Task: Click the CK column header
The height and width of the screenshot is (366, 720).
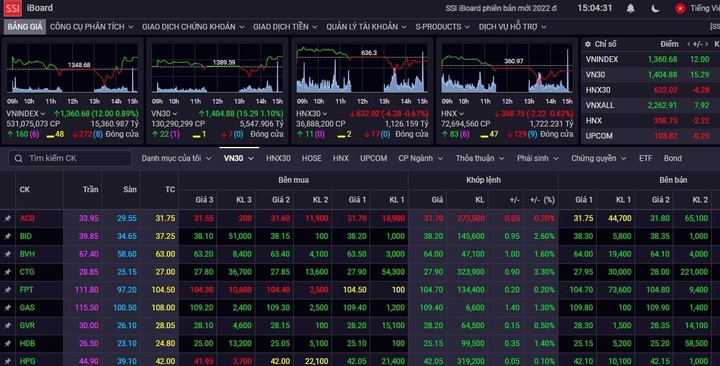Action: click(x=25, y=189)
